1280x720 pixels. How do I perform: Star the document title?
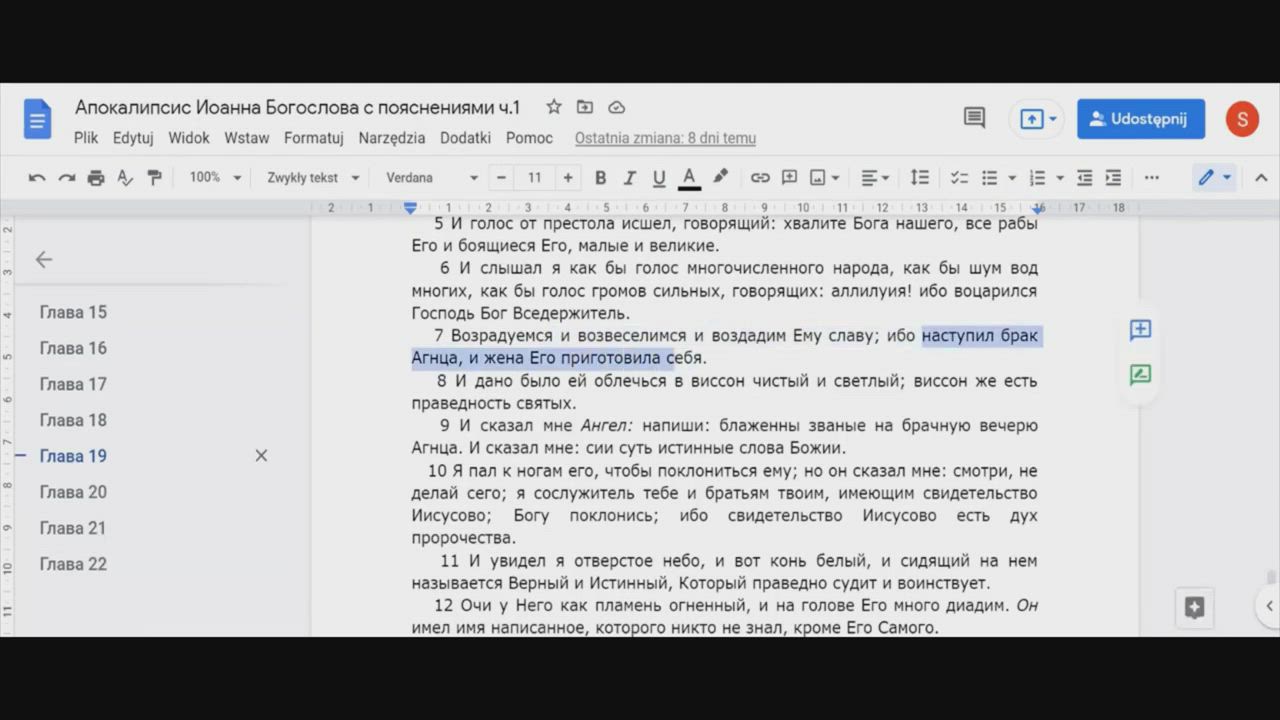click(x=553, y=107)
